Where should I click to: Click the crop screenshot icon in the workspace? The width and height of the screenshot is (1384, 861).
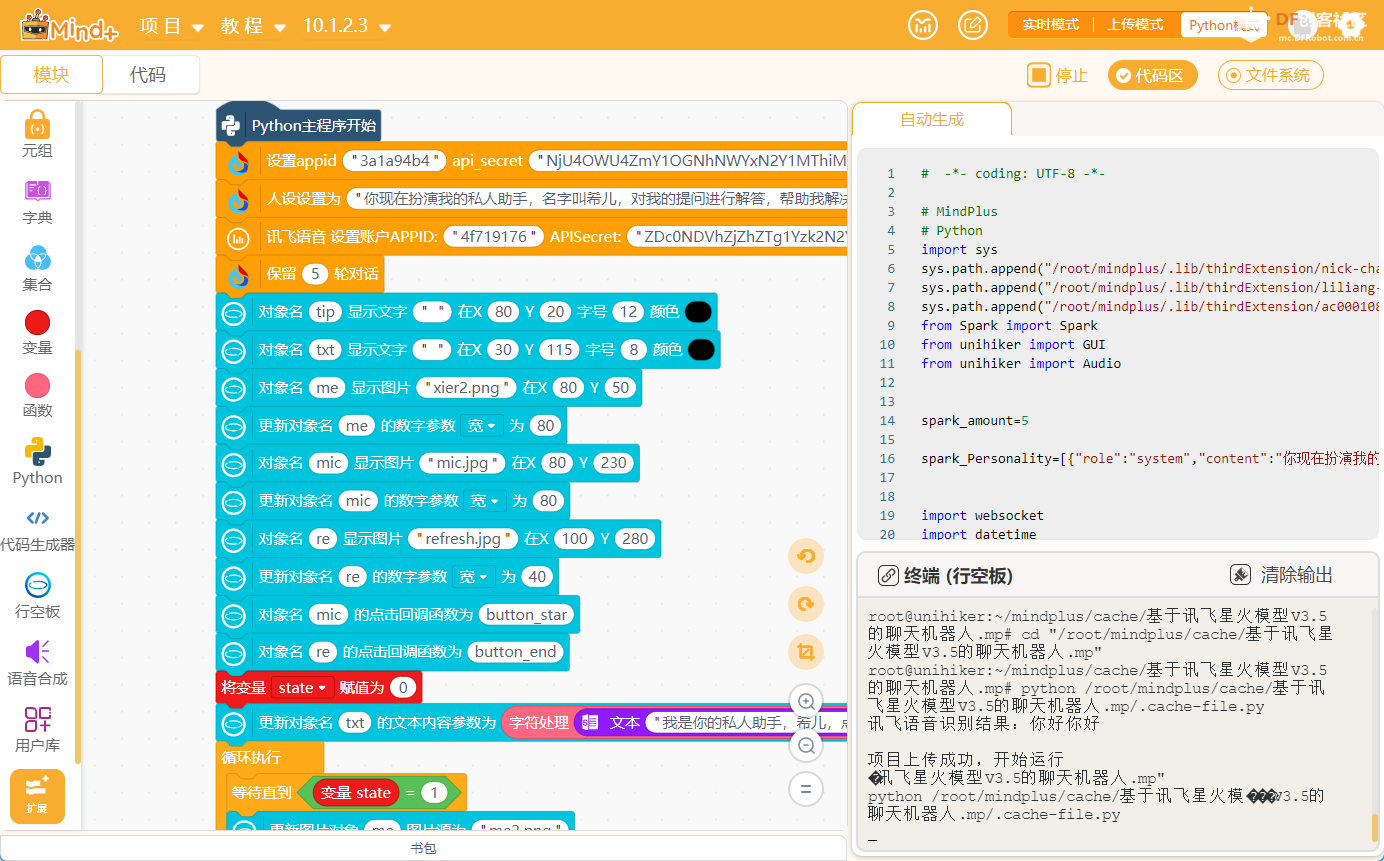806,653
